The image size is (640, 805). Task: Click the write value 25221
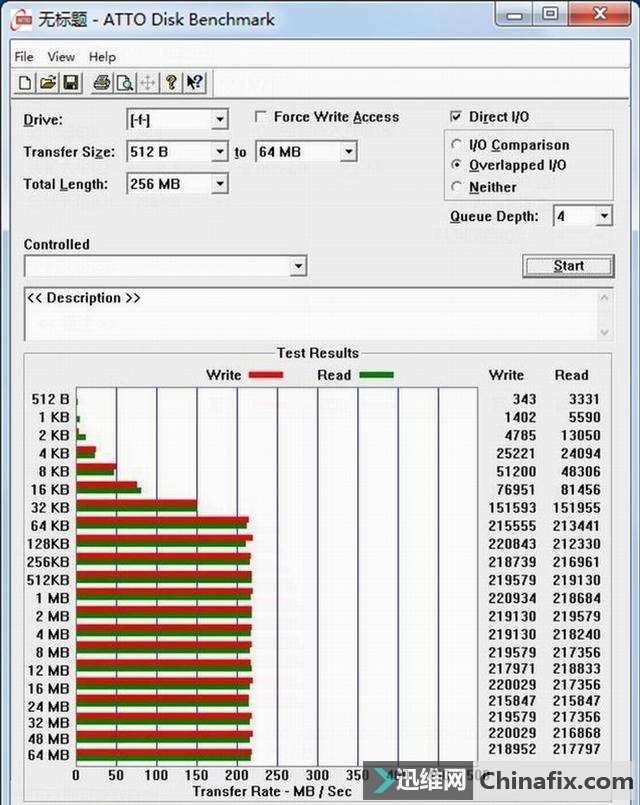click(516, 453)
